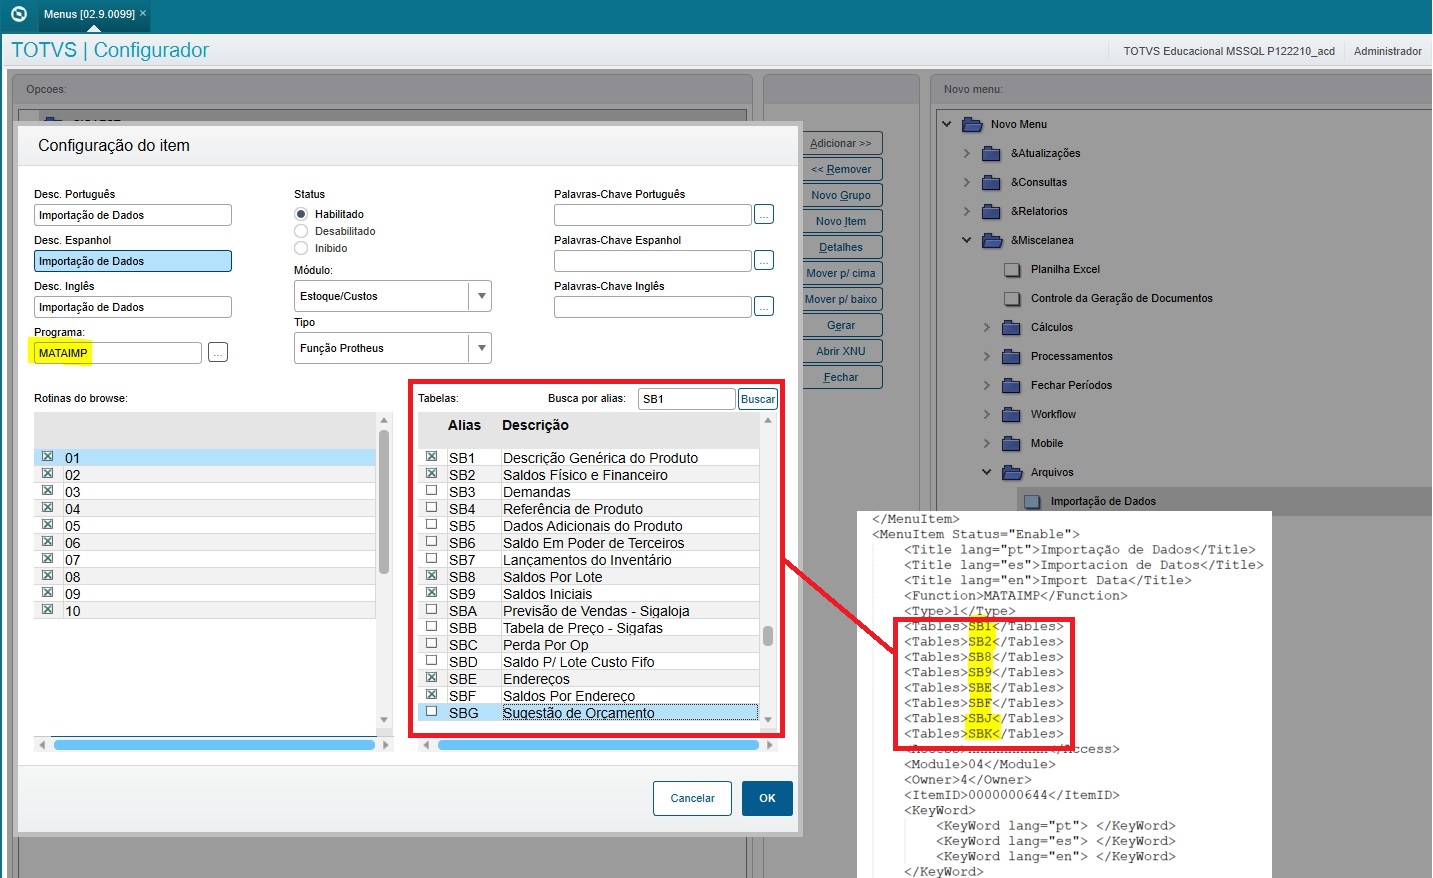Open the Módulo Estoque/Custos dropdown
Screen dimensions: 1433x878
pyautogui.click(x=481, y=296)
